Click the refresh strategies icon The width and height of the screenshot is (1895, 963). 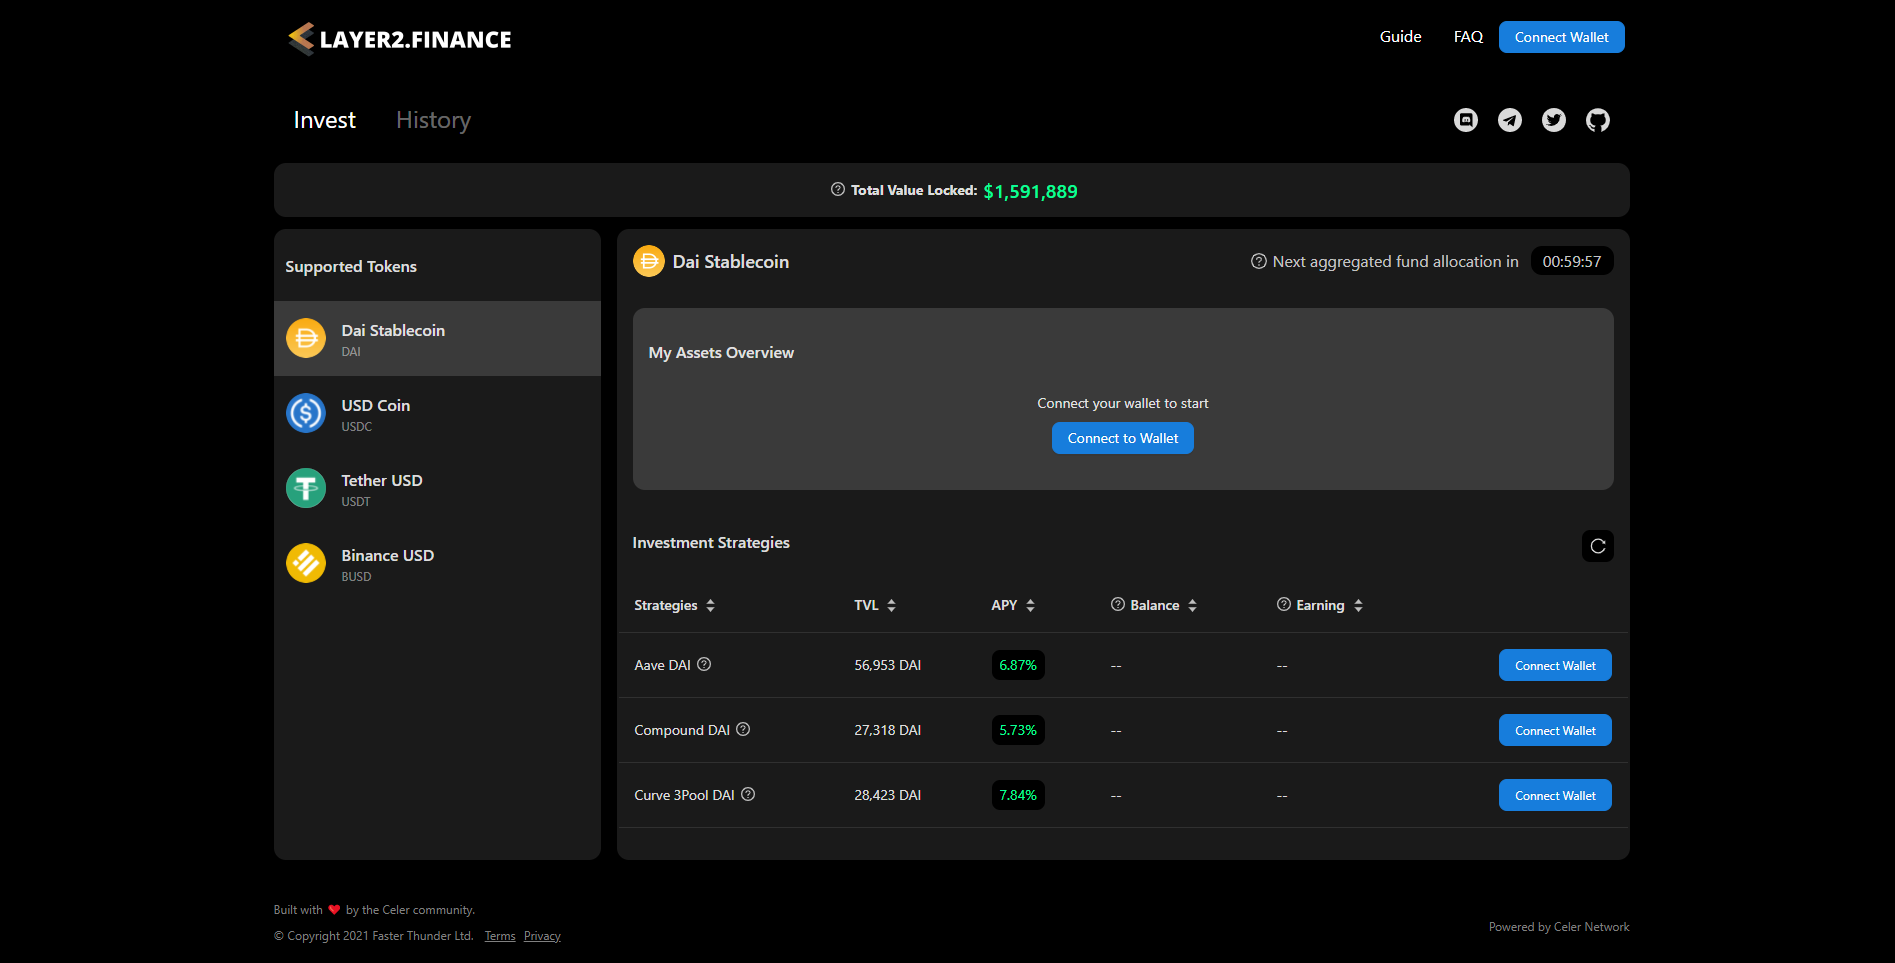pos(1597,546)
